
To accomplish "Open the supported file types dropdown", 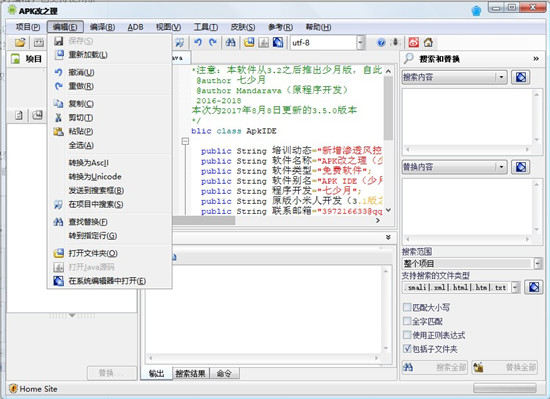I will (x=515, y=288).
